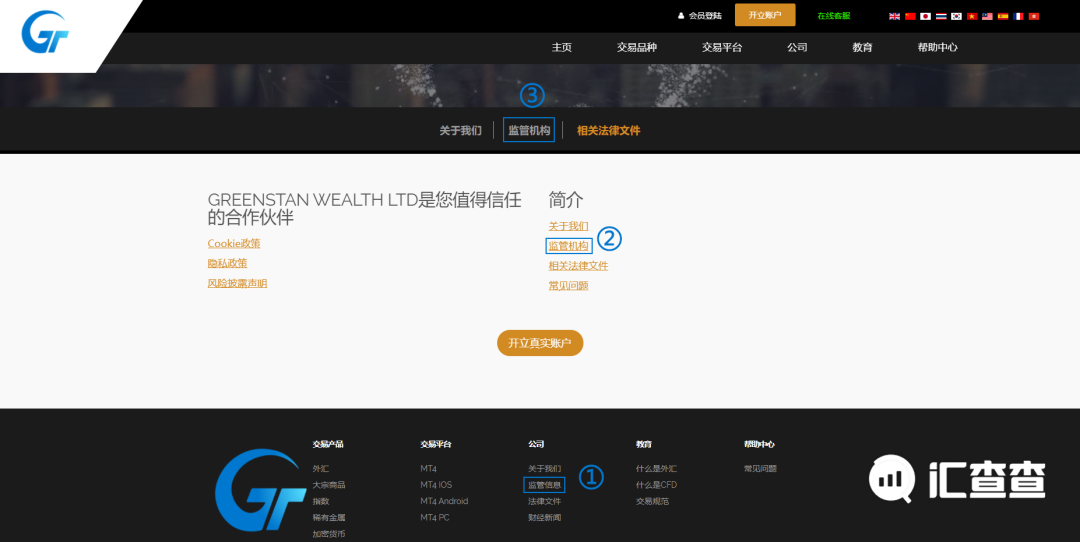Select the 相关法律文件 sub-tab

tap(609, 130)
